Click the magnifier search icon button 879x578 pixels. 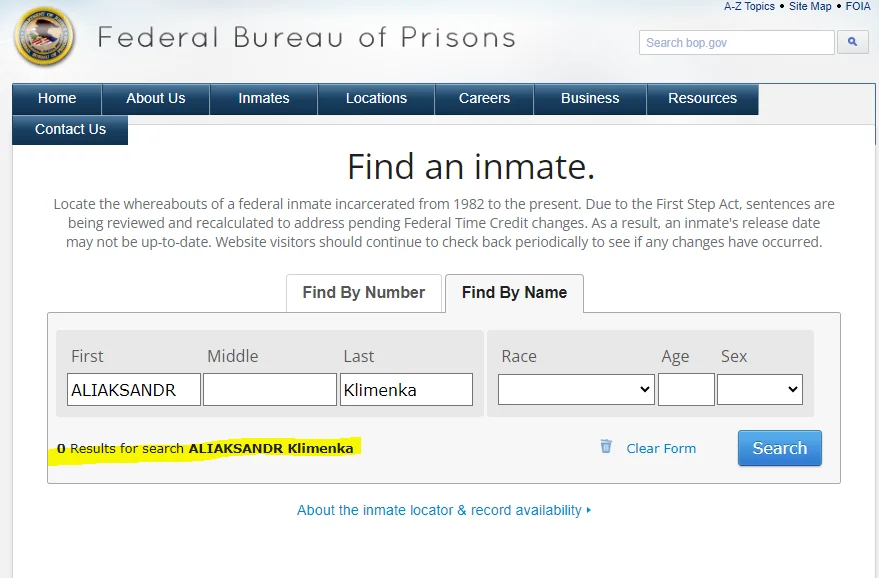point(853,42)
